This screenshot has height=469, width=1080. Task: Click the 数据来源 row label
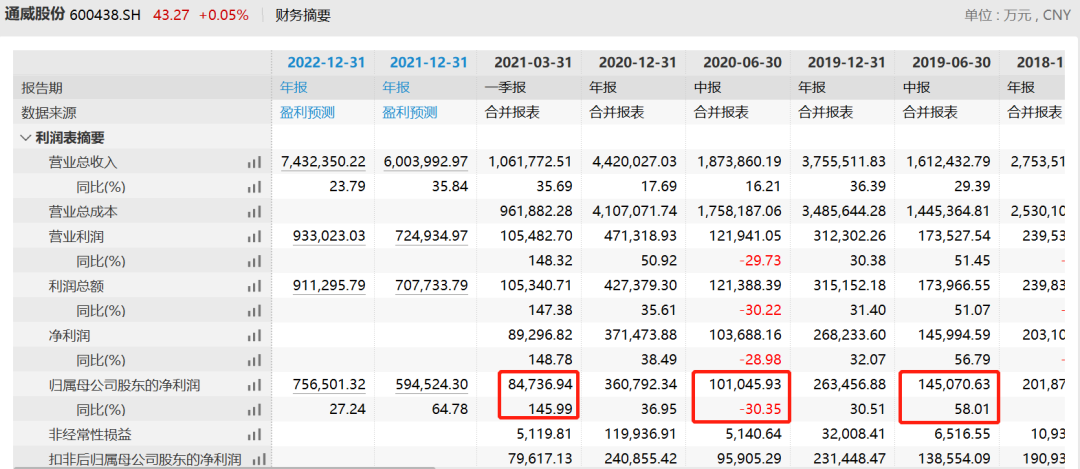coord(48,113)
